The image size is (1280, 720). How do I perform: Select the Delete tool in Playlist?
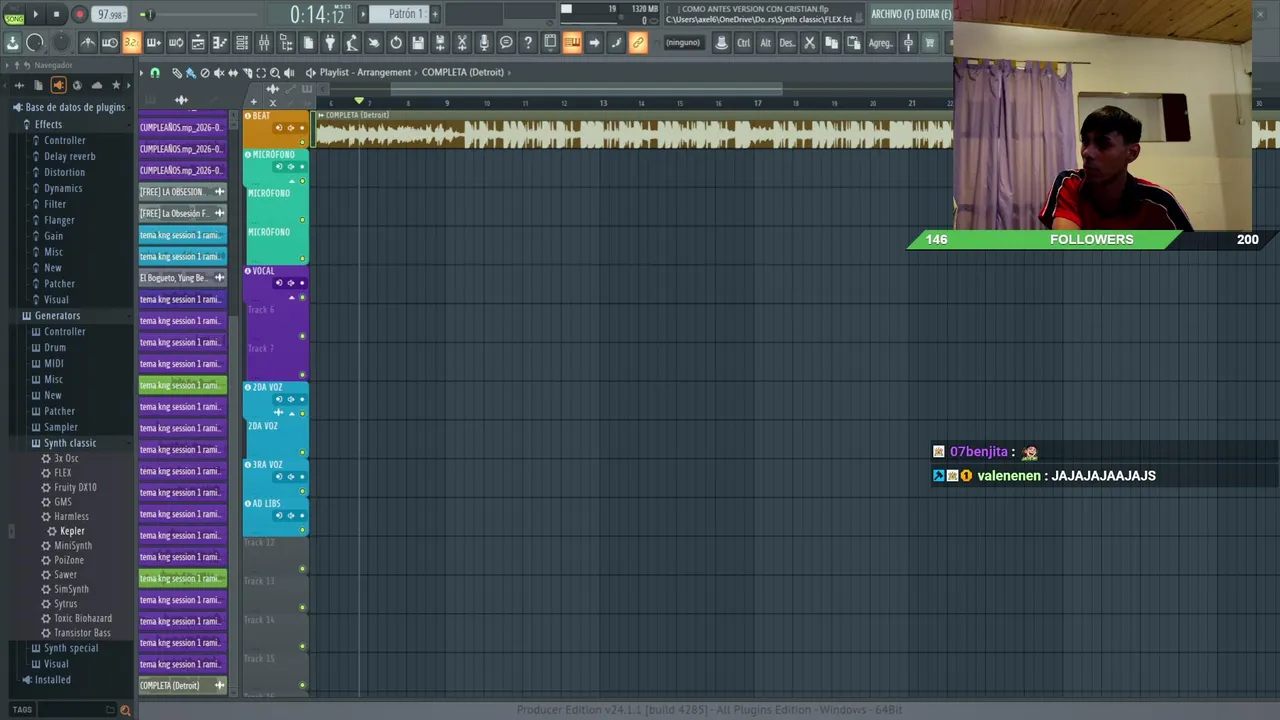click(205, 73)
